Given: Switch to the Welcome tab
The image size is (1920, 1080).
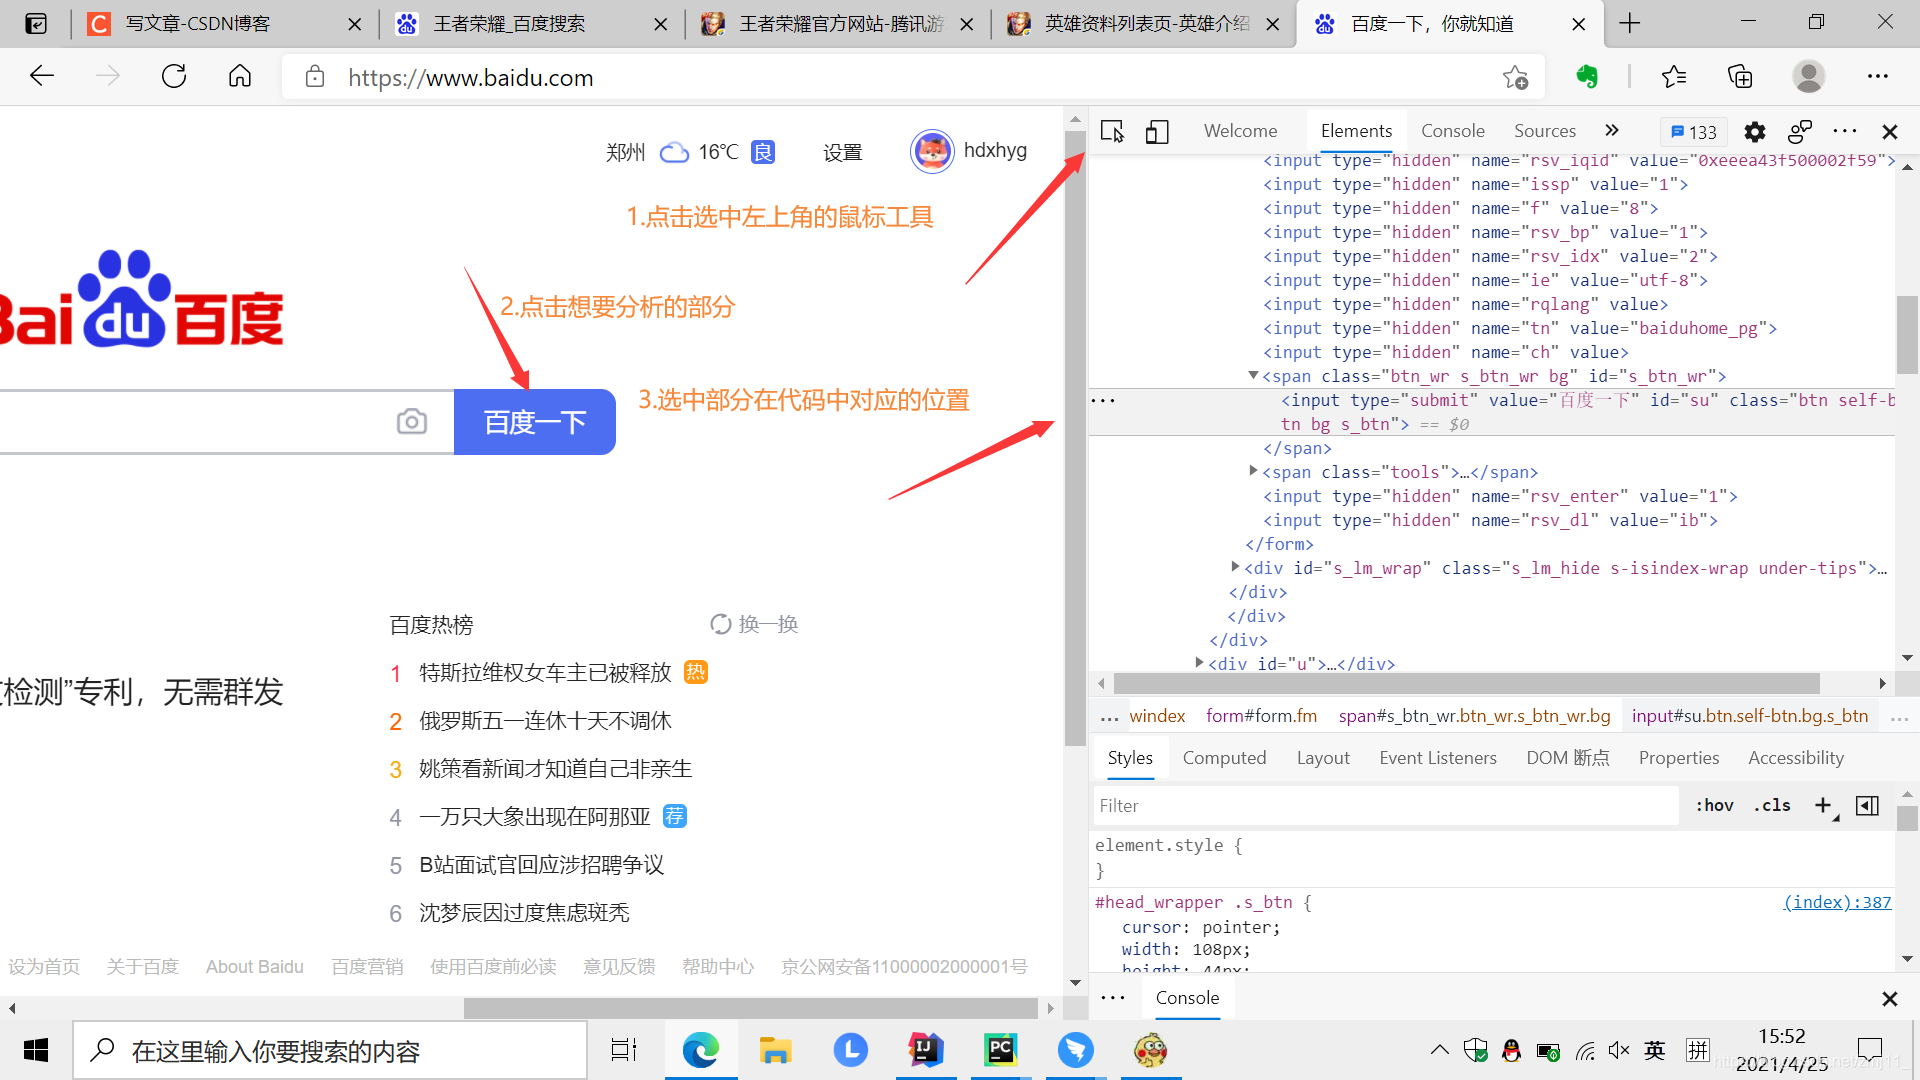Looking at the screenshot, I should pos(1240,131).
